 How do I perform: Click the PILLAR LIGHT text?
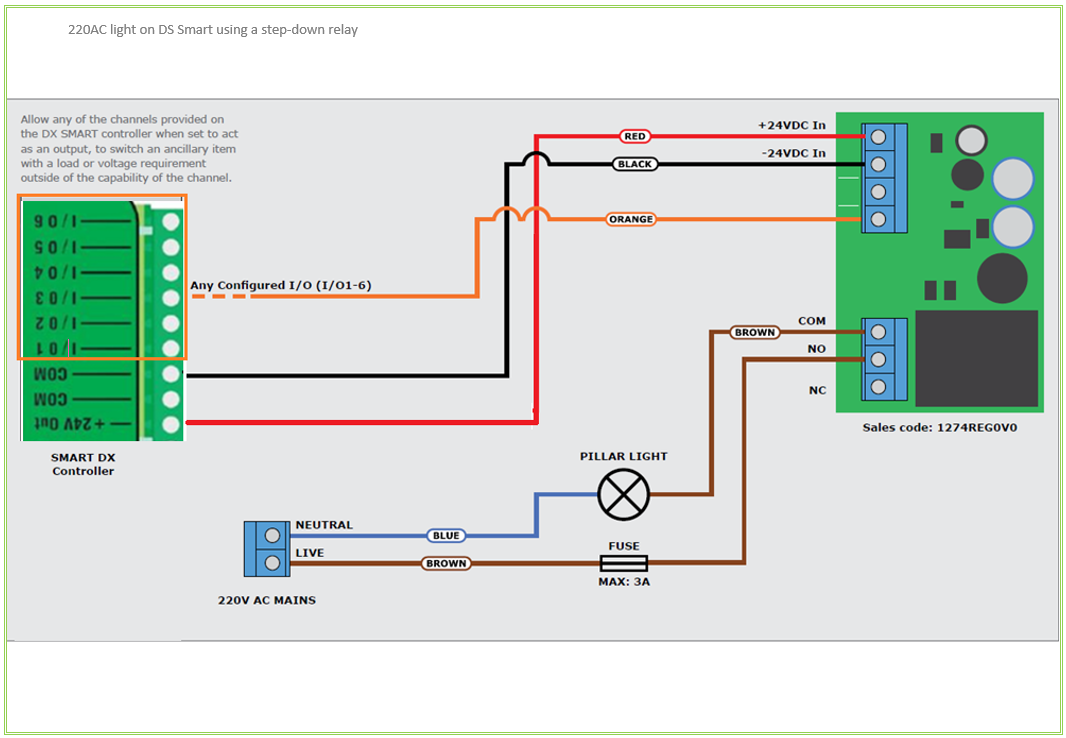623,456
